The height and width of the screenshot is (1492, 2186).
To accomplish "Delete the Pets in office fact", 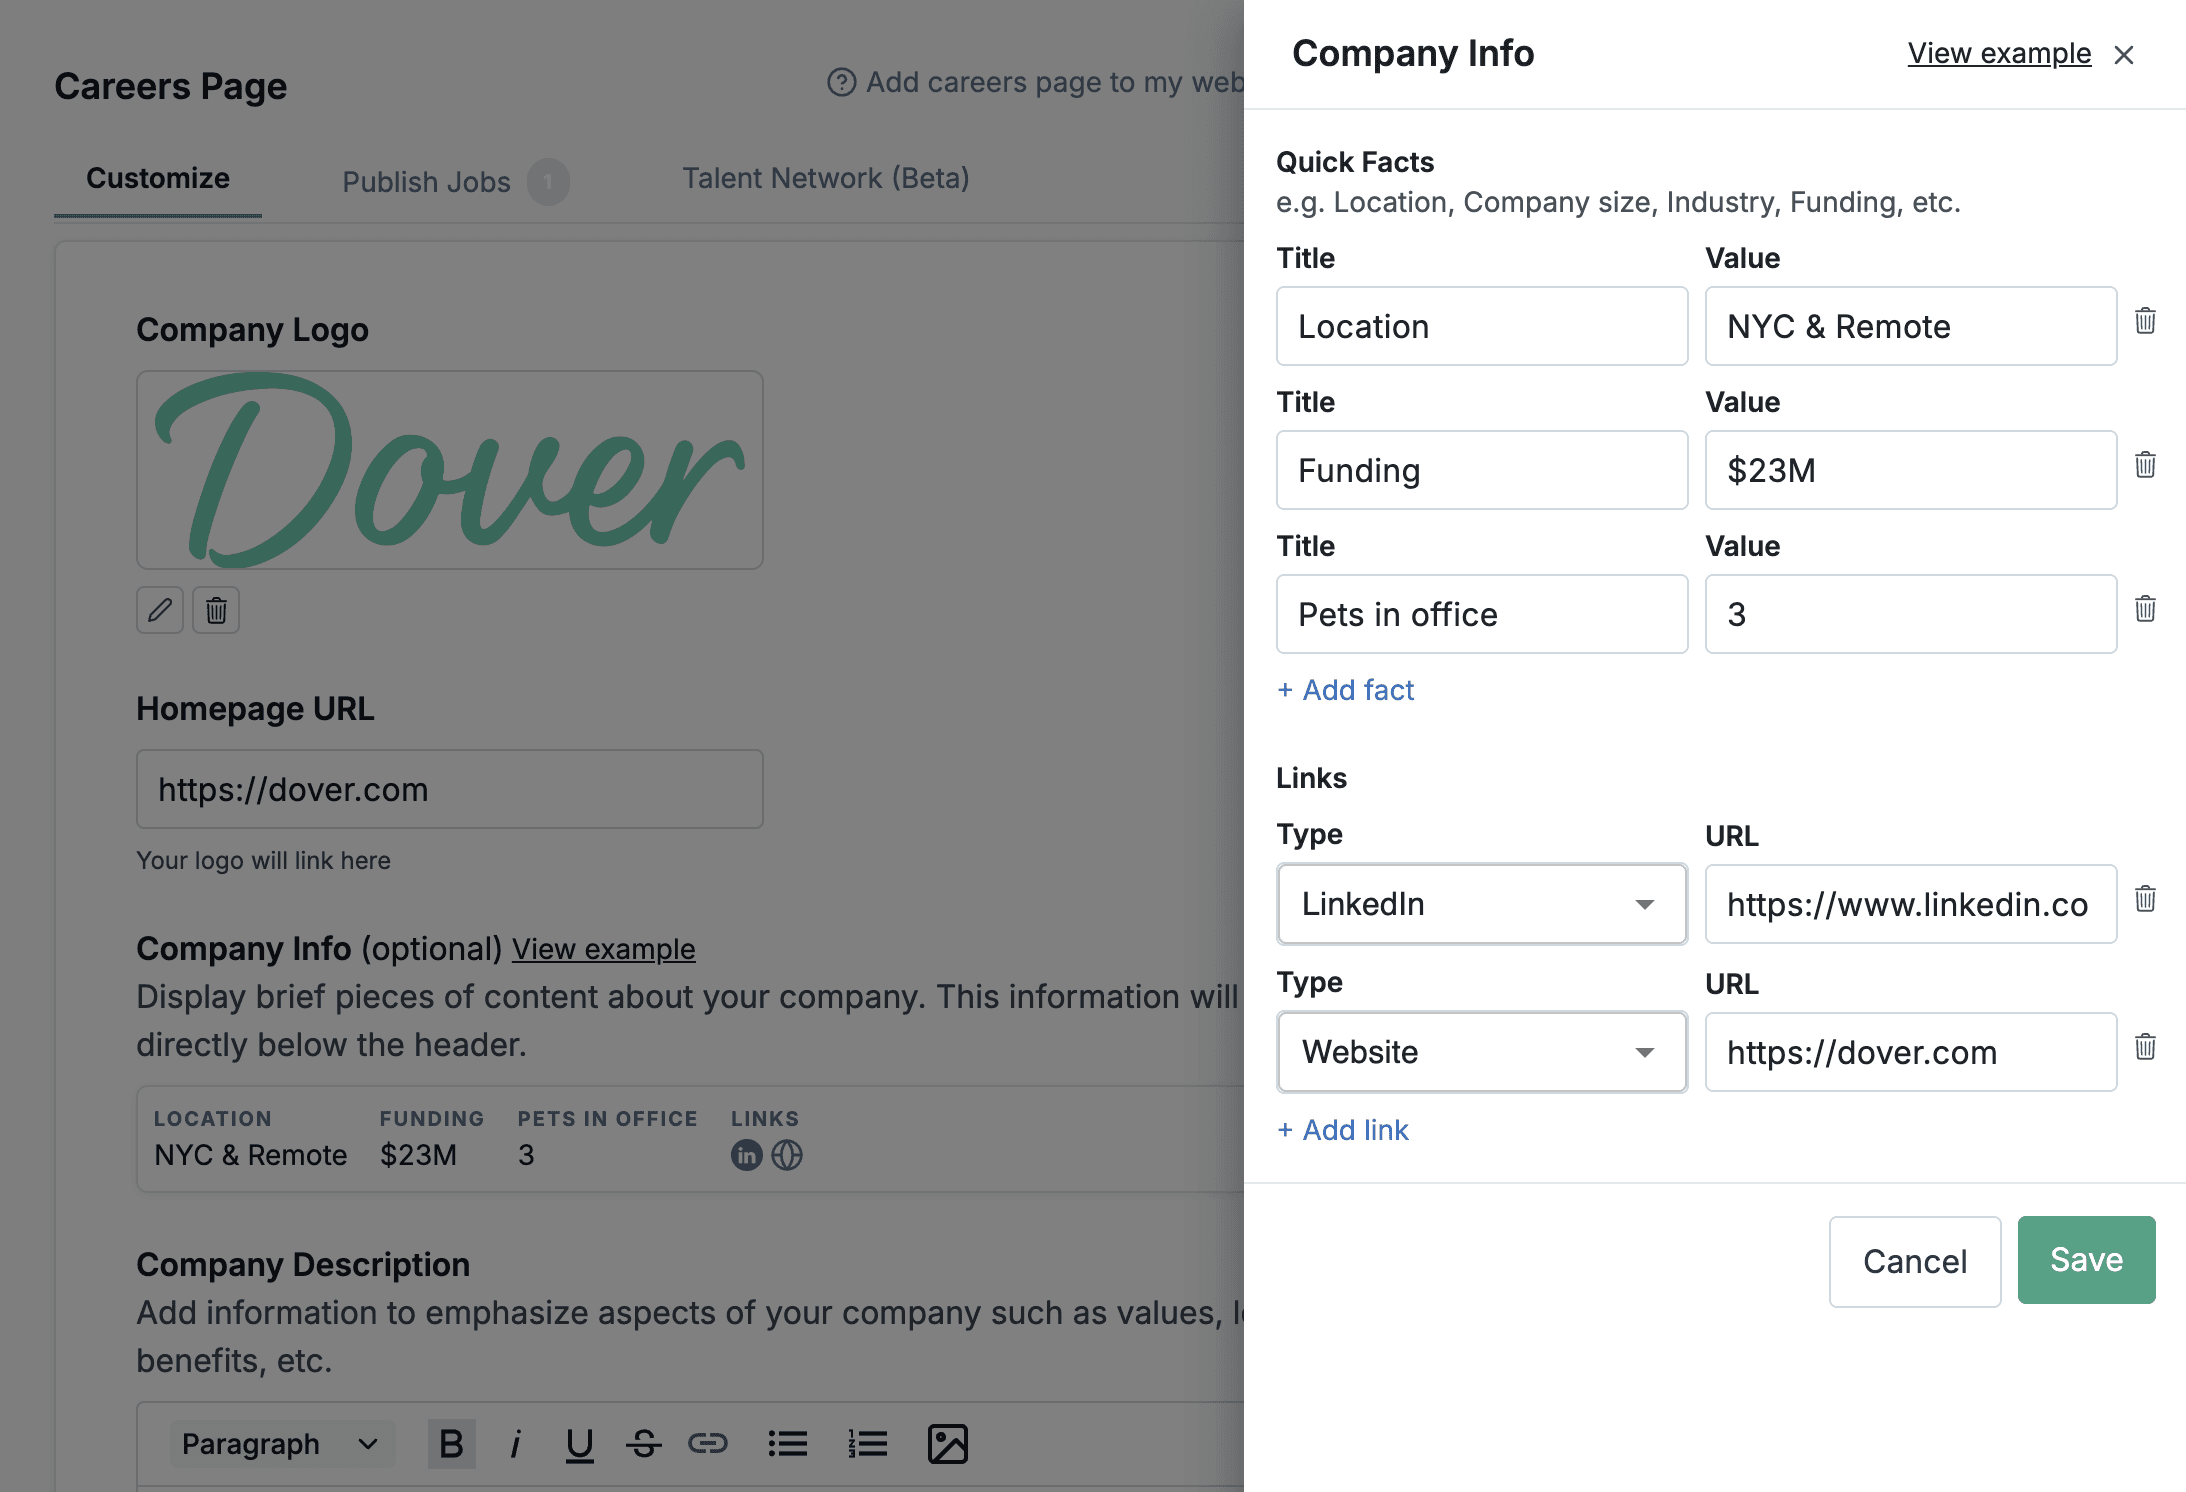I will pyautogui.click(x=2146, y=609).
